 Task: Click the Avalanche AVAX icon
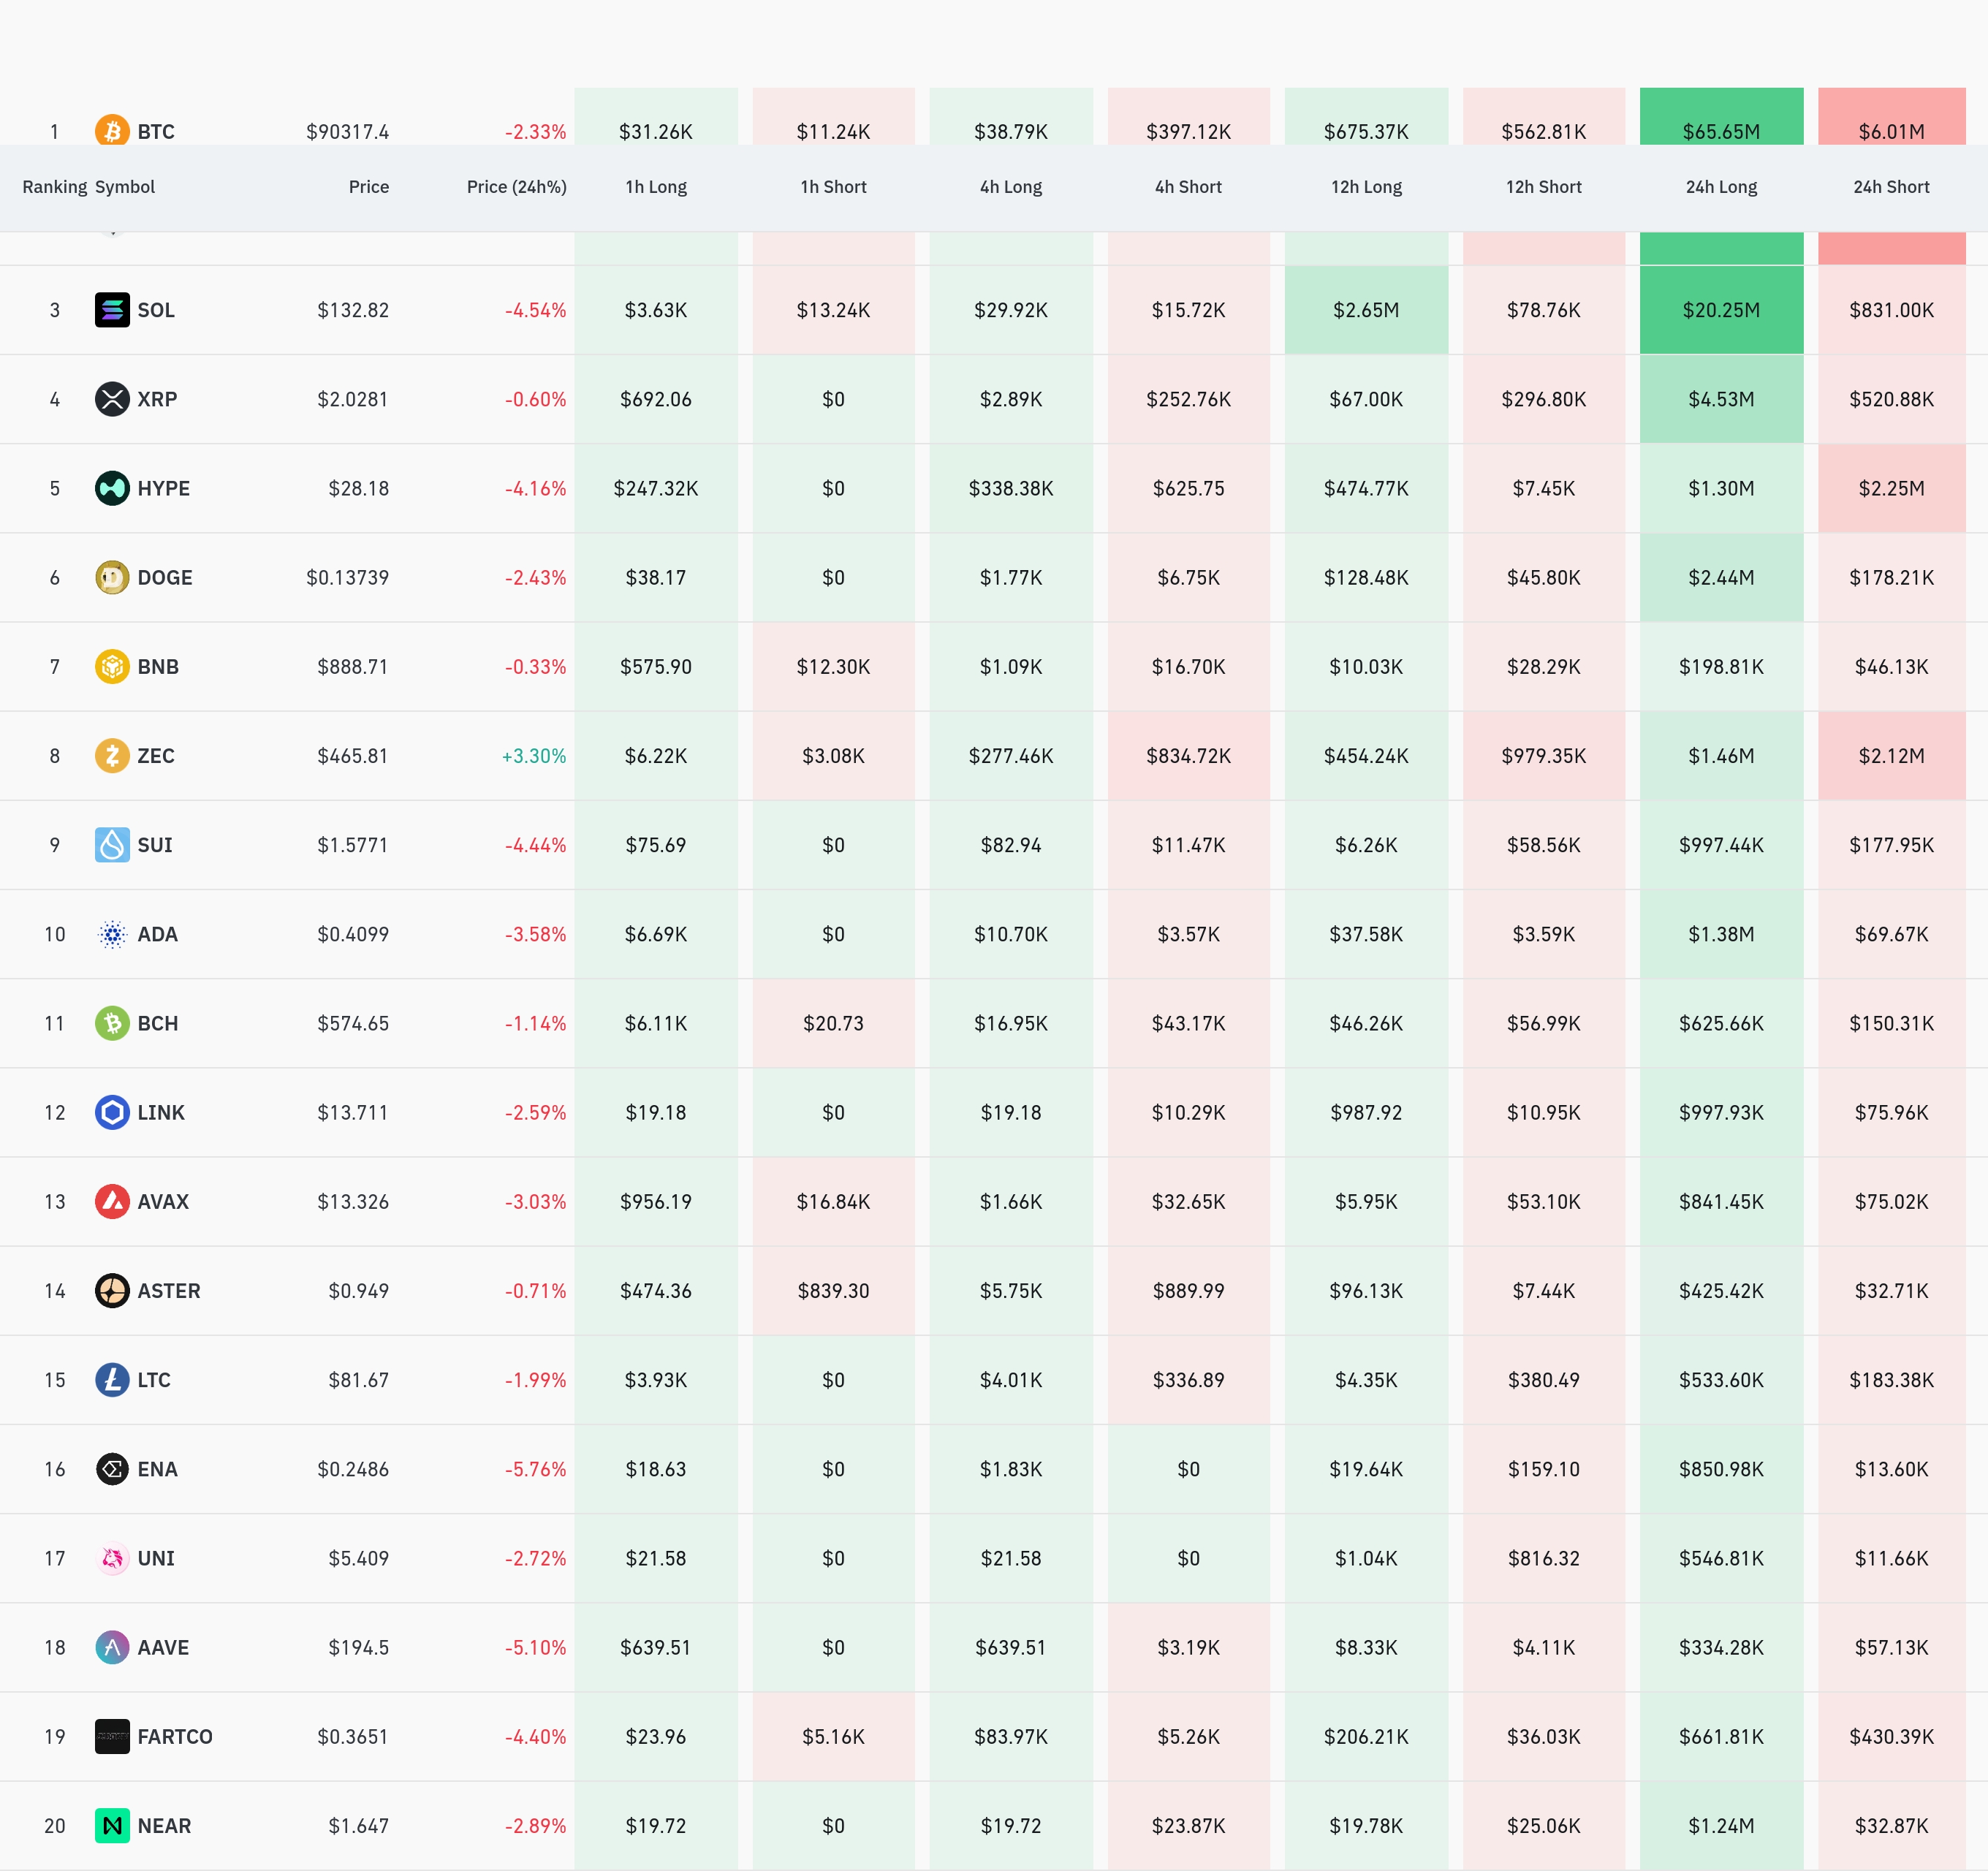(112, 1201)
